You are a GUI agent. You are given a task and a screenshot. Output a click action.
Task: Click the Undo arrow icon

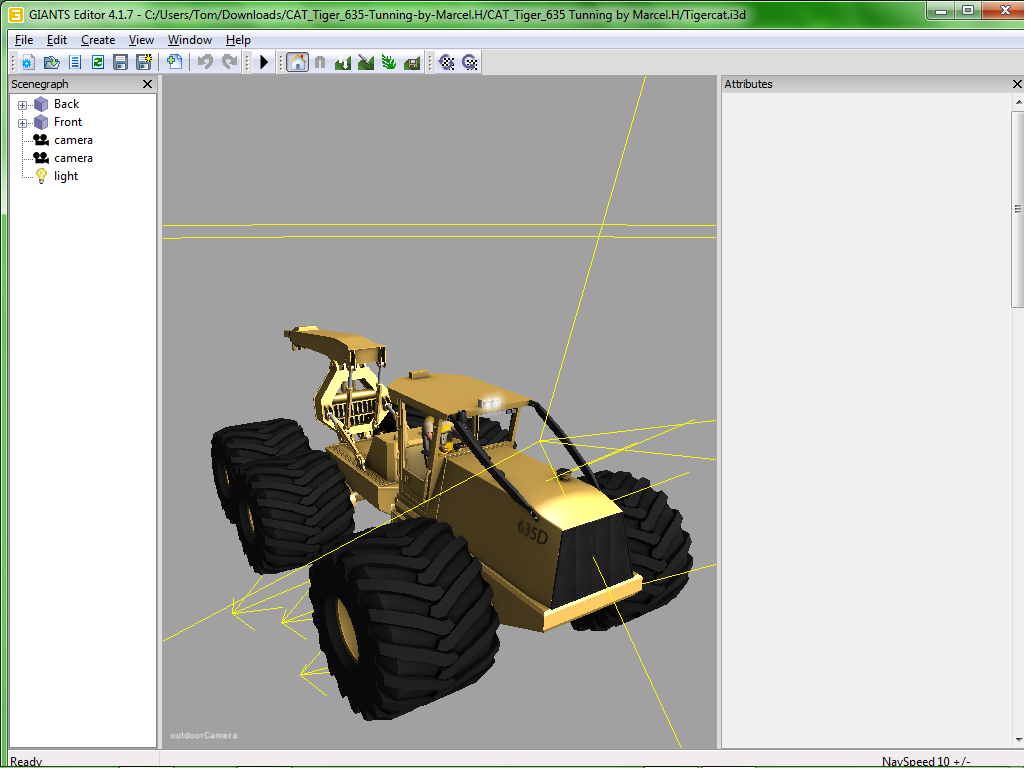(206, 63)
